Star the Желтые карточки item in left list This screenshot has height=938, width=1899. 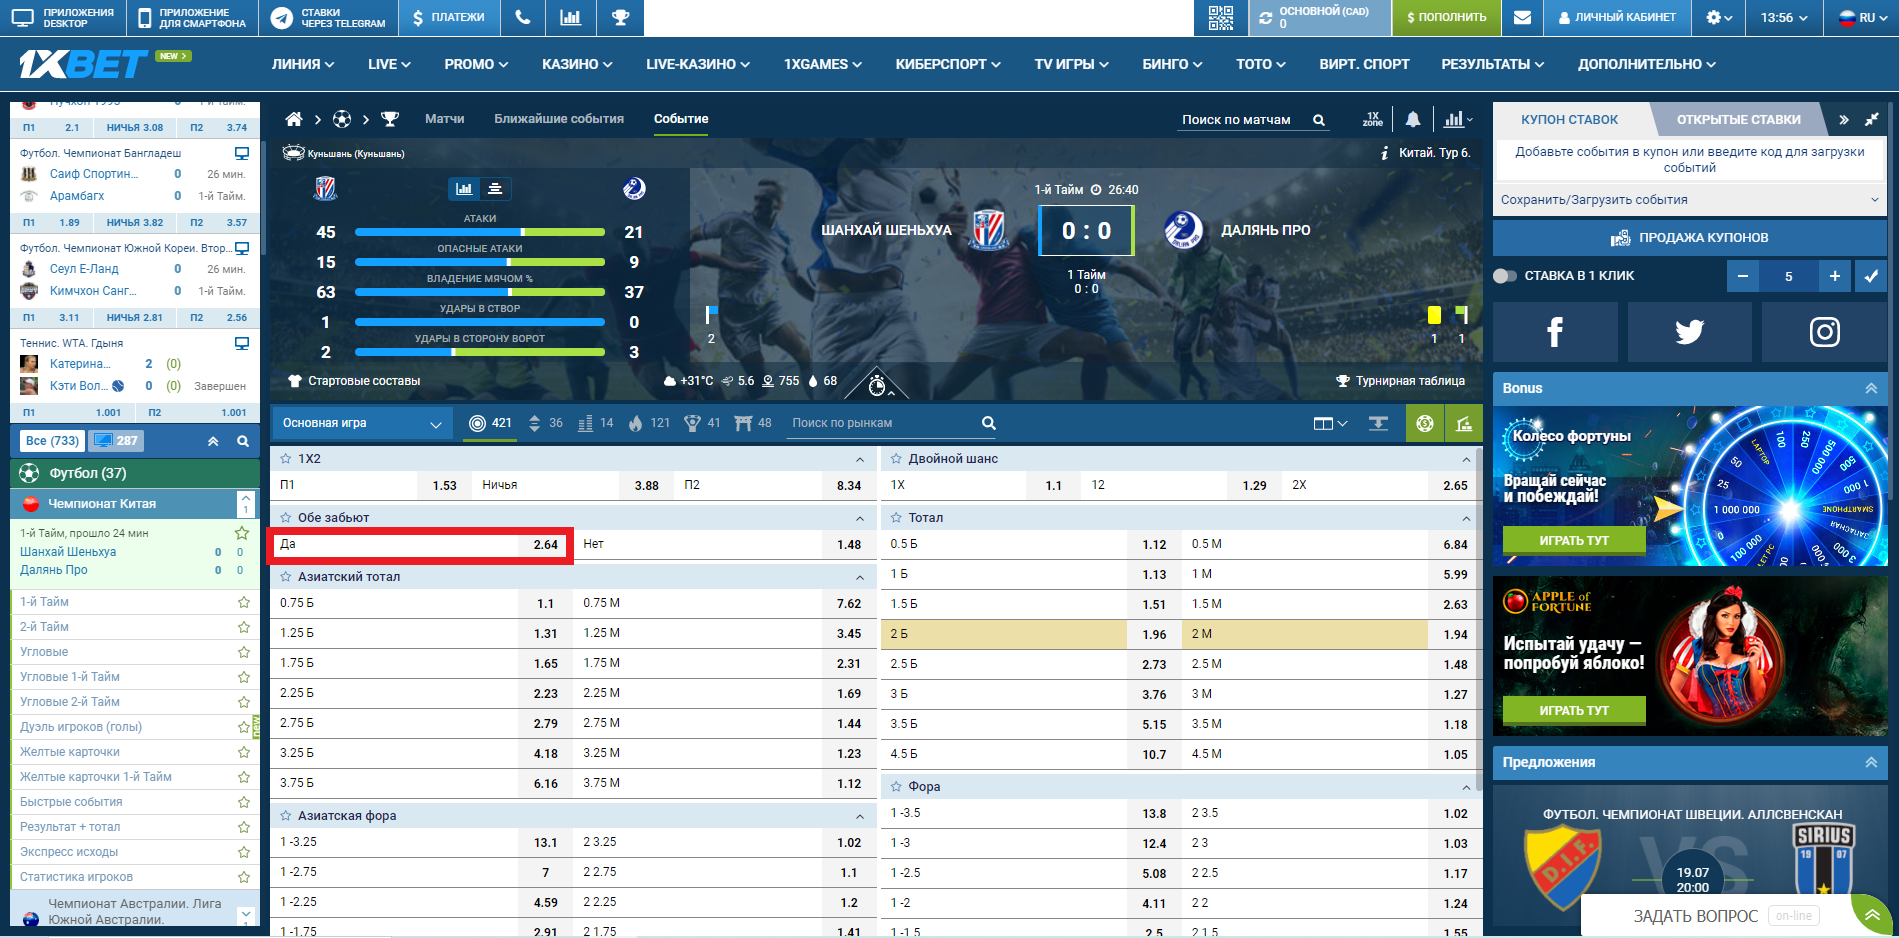point(243,752)
